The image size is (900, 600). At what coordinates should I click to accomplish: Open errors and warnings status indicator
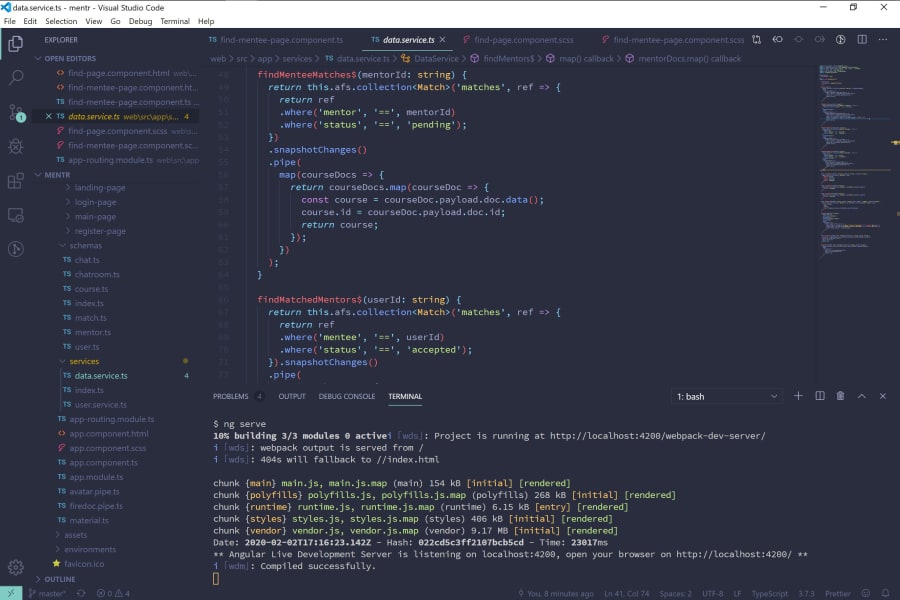113,594
